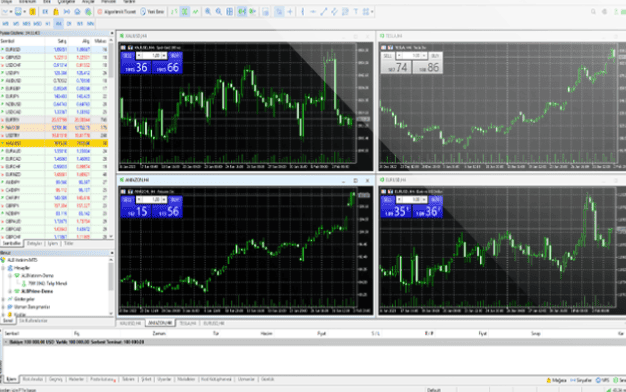This screenshot has height=392, width=626.
Task: Select the USDTRY row in Market Watch
Action: click(54, 135)
